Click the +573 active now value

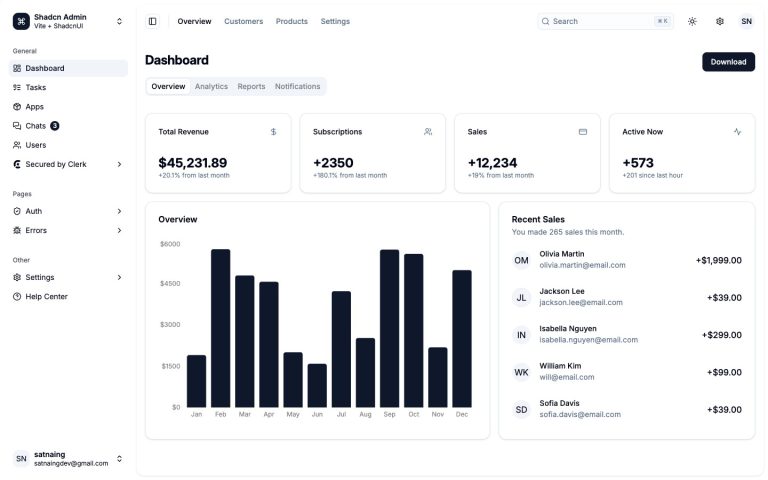click(638, 163)
